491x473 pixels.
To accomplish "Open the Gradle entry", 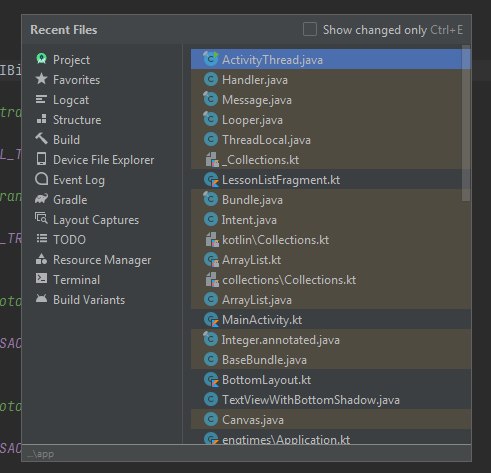I will pos(70,200).
